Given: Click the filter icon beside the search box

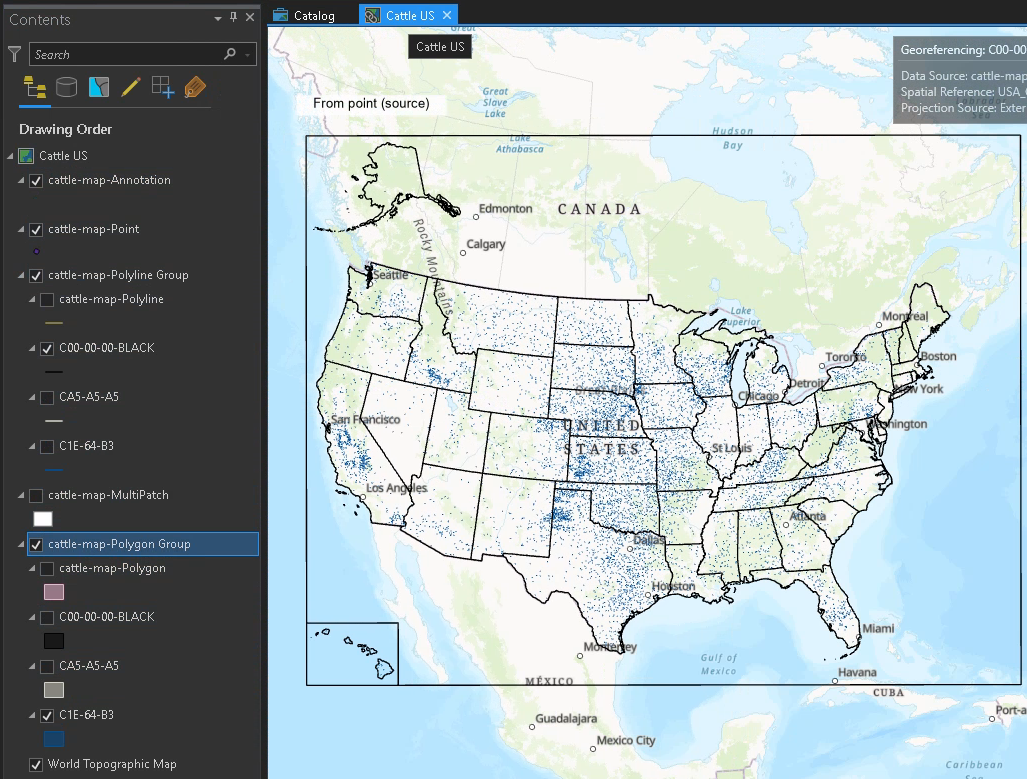Looking at the screenshot, I should 14,54.
